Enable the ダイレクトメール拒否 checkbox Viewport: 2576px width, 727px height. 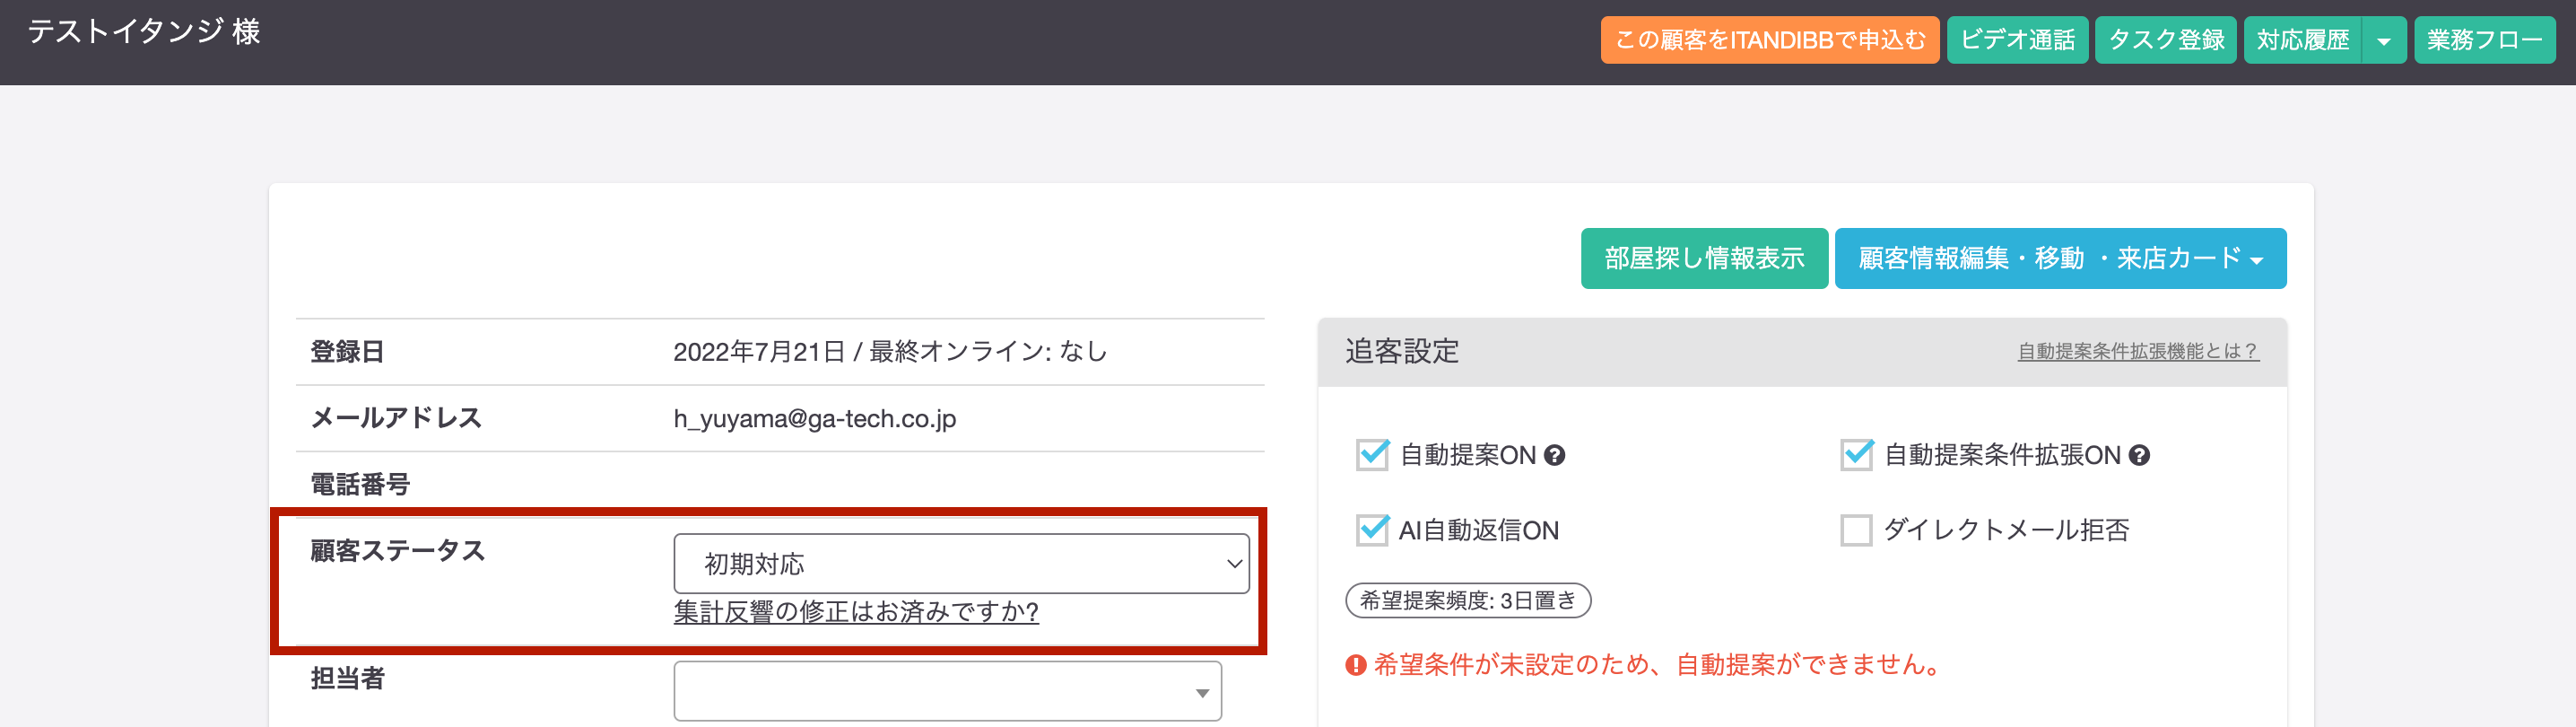coord(1857,530)
